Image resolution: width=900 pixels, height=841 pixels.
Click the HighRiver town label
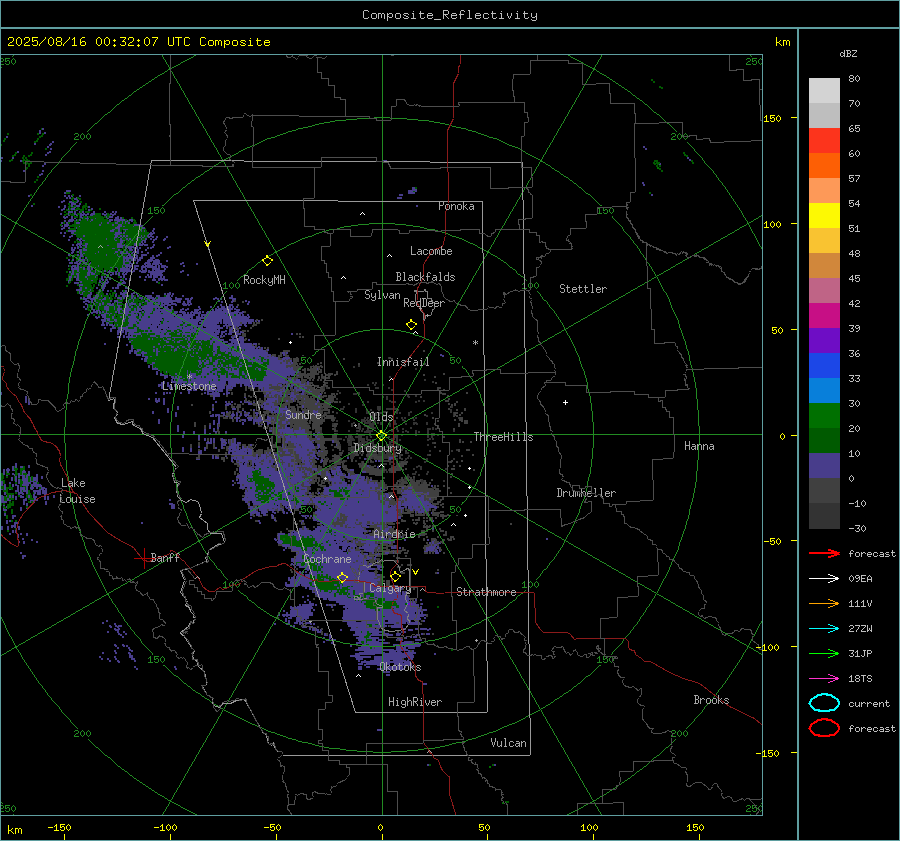click(x=415, y=702)
